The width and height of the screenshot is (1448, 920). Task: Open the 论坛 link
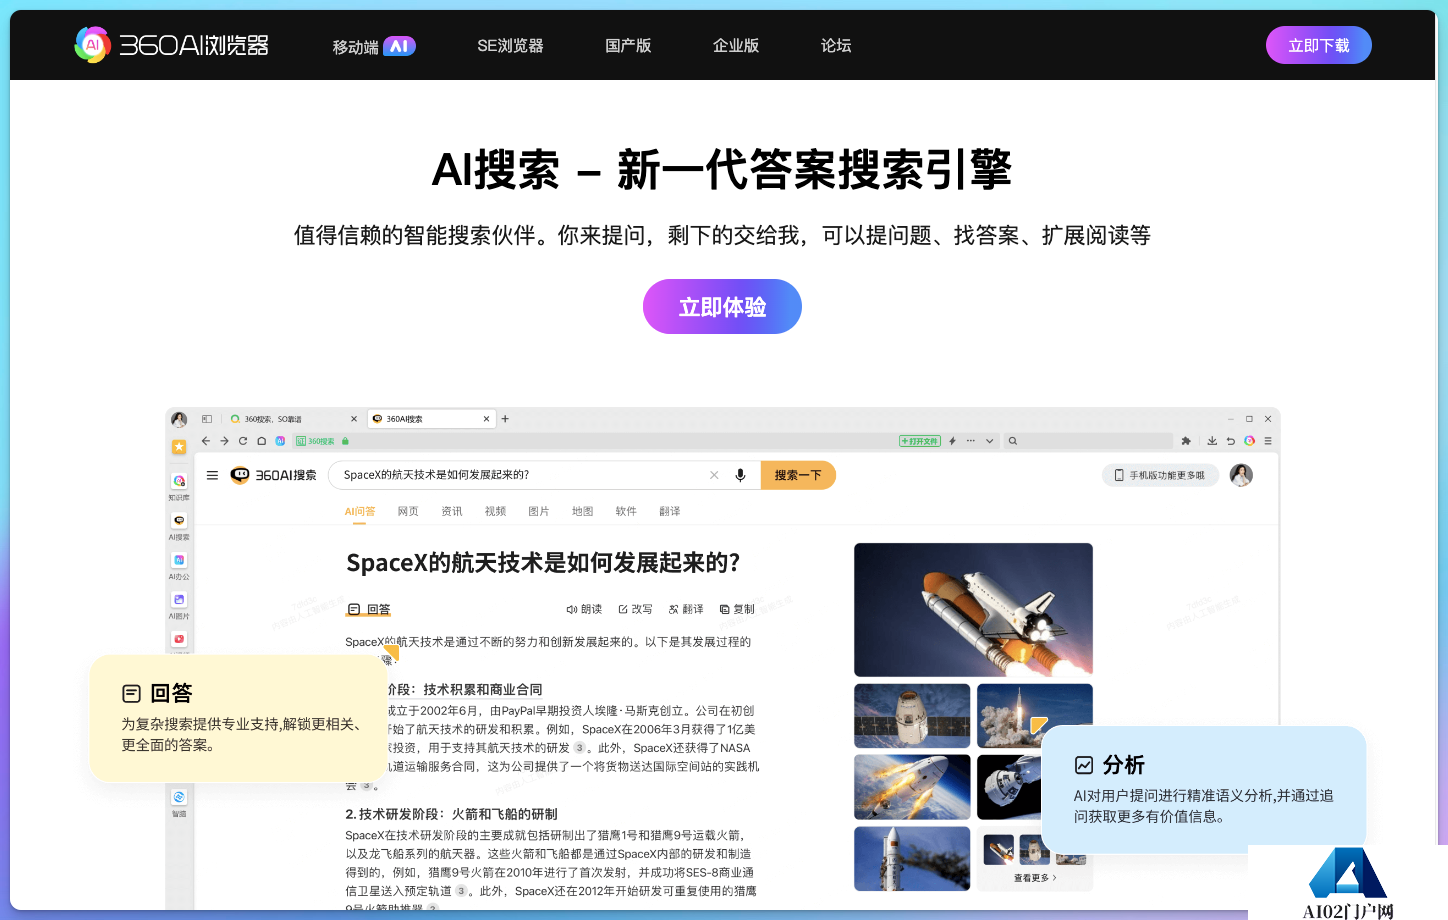click(x=836, y=46)
